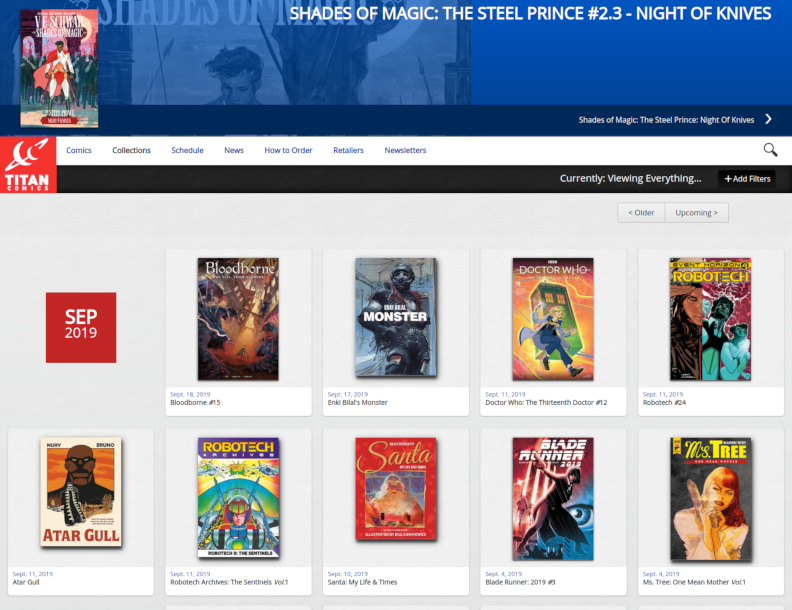Click Robotech Archives: The Sentinels Vol.1 title
This screenshot has width=792, height=610.
(x=229, y=582)
